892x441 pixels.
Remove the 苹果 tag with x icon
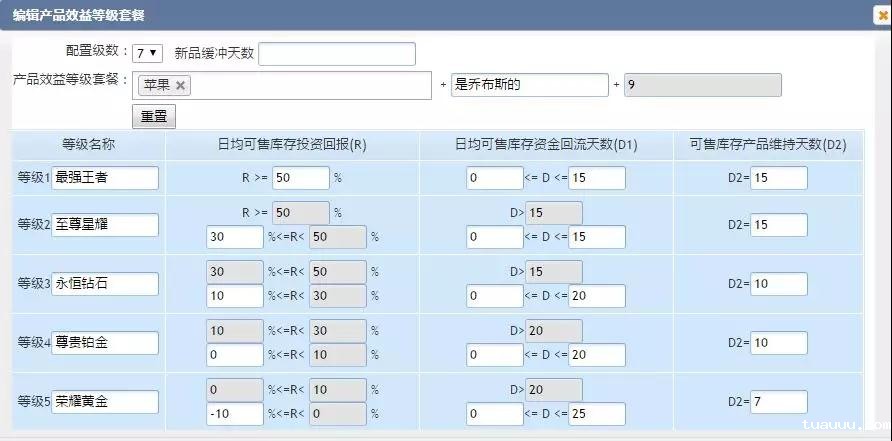pos(180,86)
